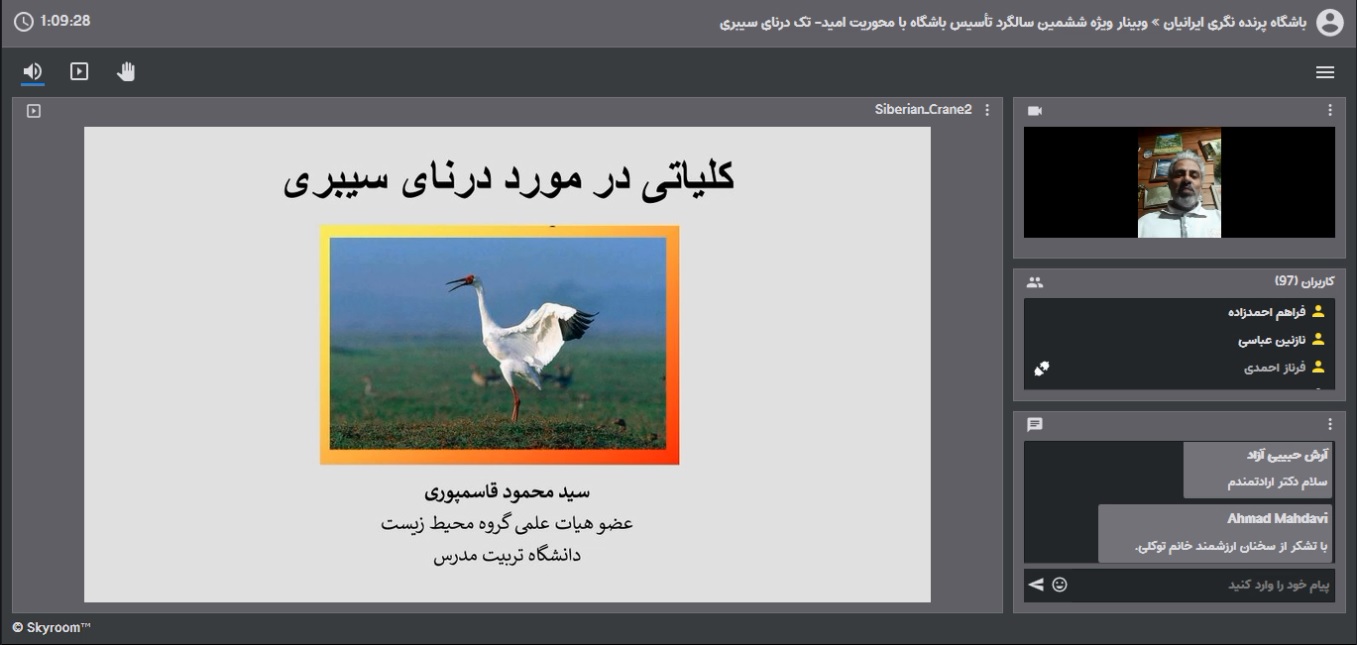The height and width of the screenshot is (645, 1357).
Task: Send the chat message with the arrow button
Action: 1036,585
